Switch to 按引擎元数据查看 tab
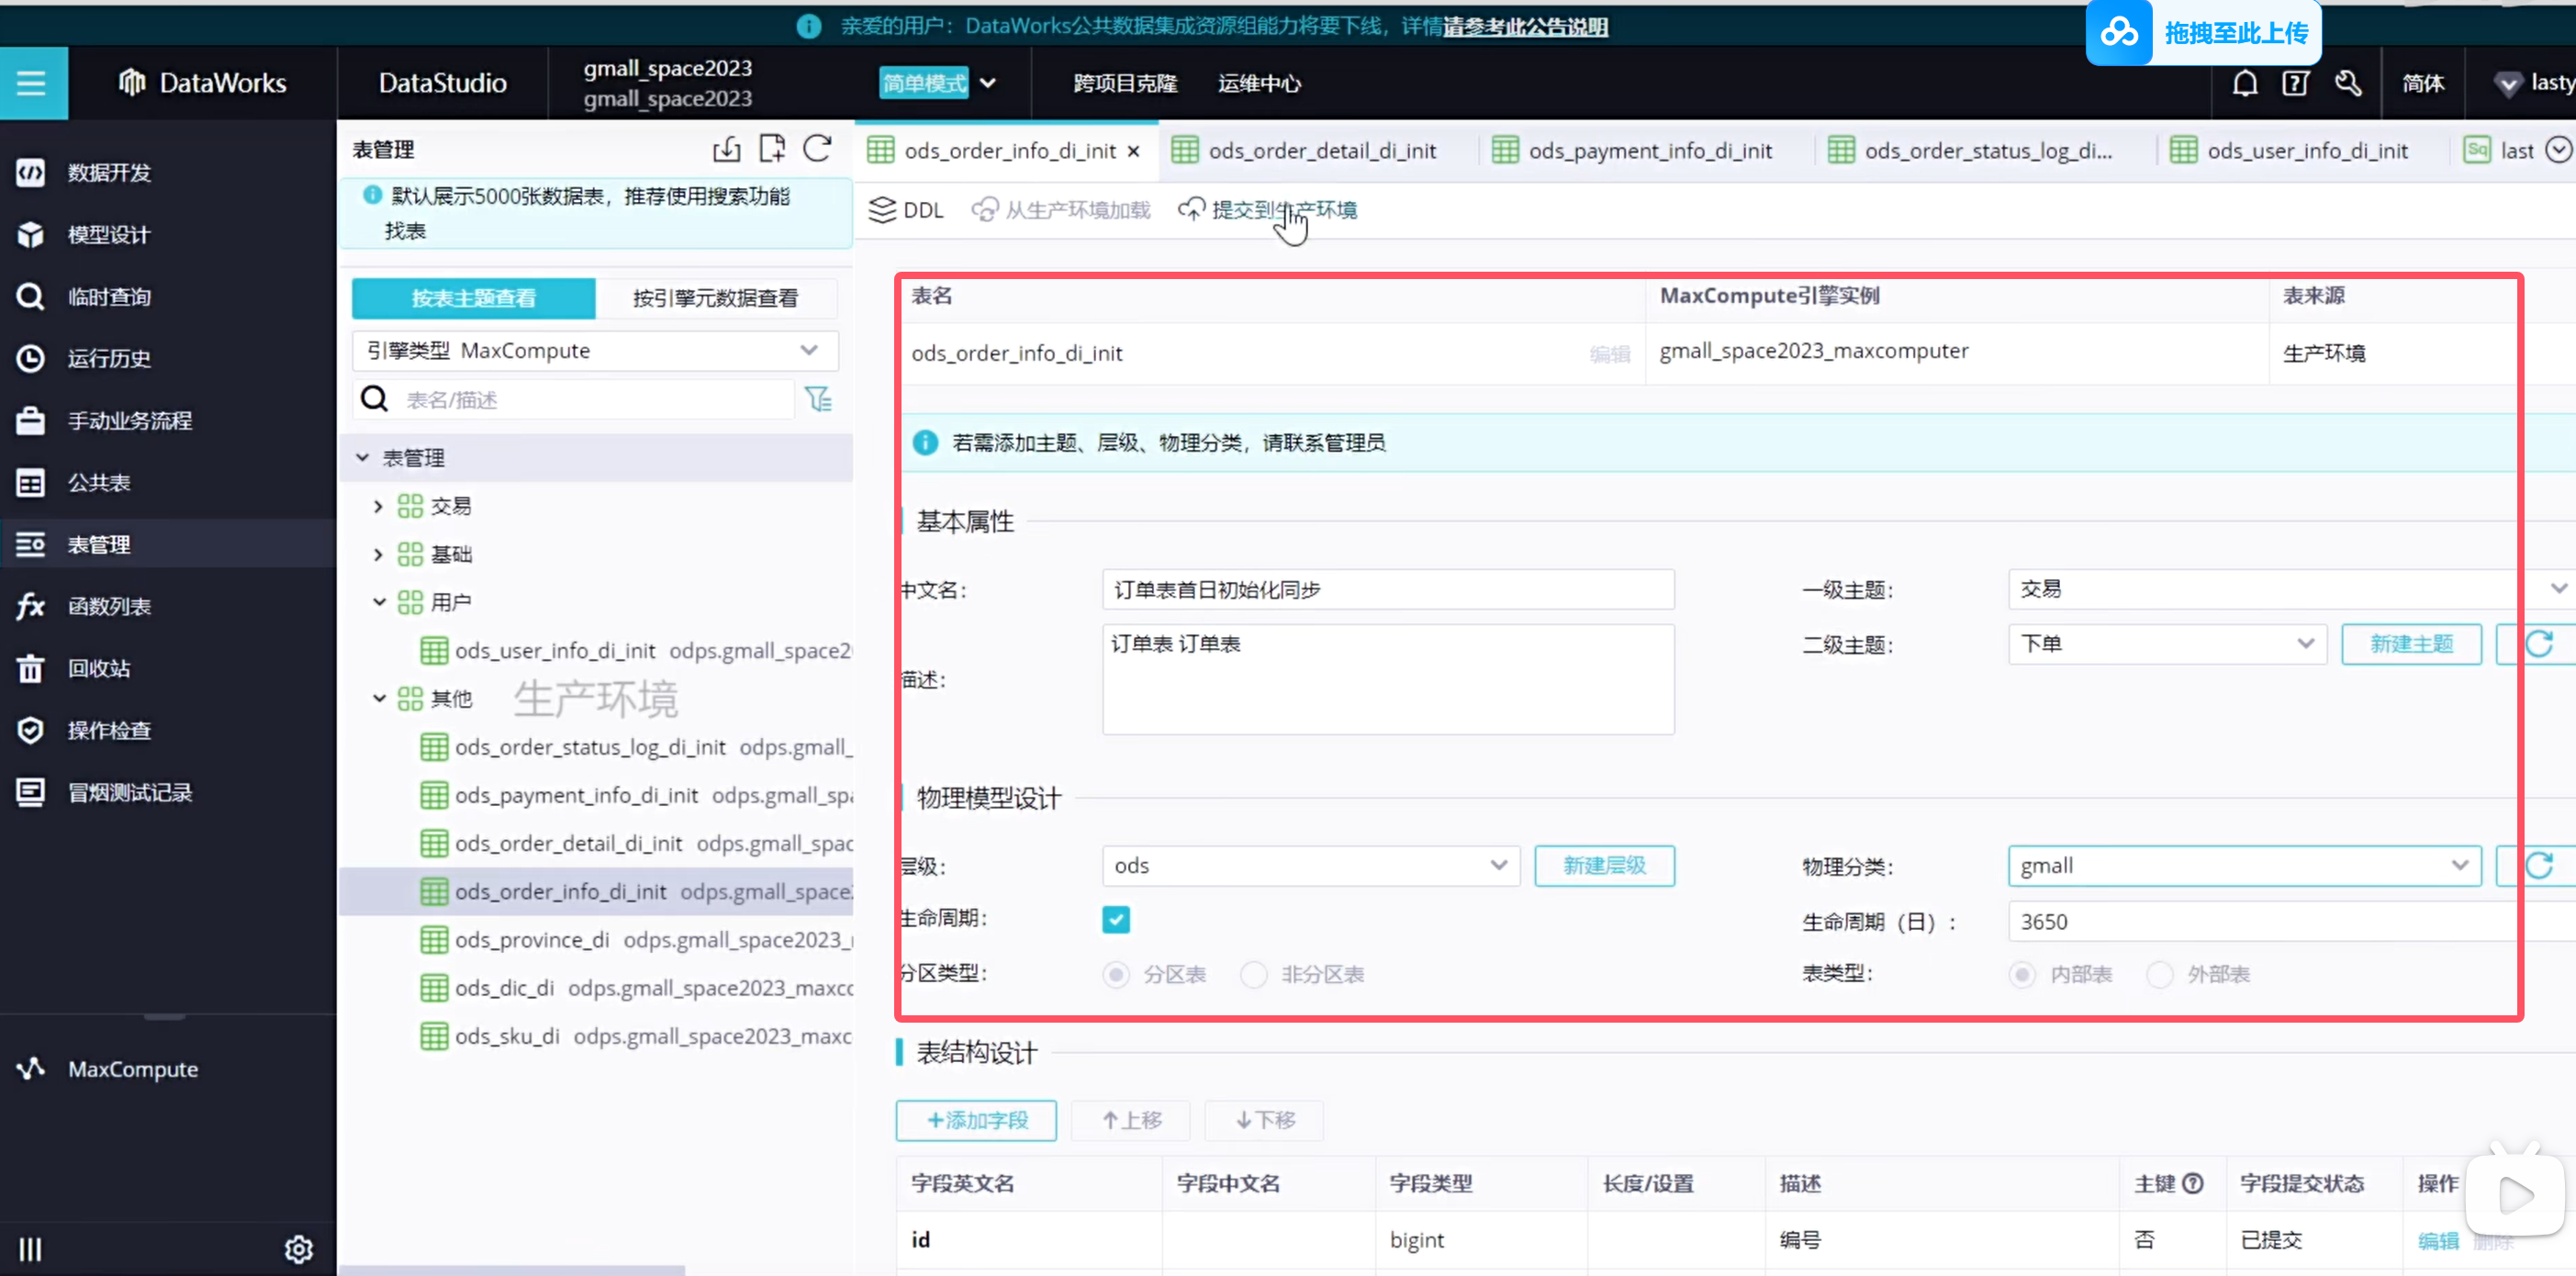The image size is (2576, 1276). click(715, 298)
